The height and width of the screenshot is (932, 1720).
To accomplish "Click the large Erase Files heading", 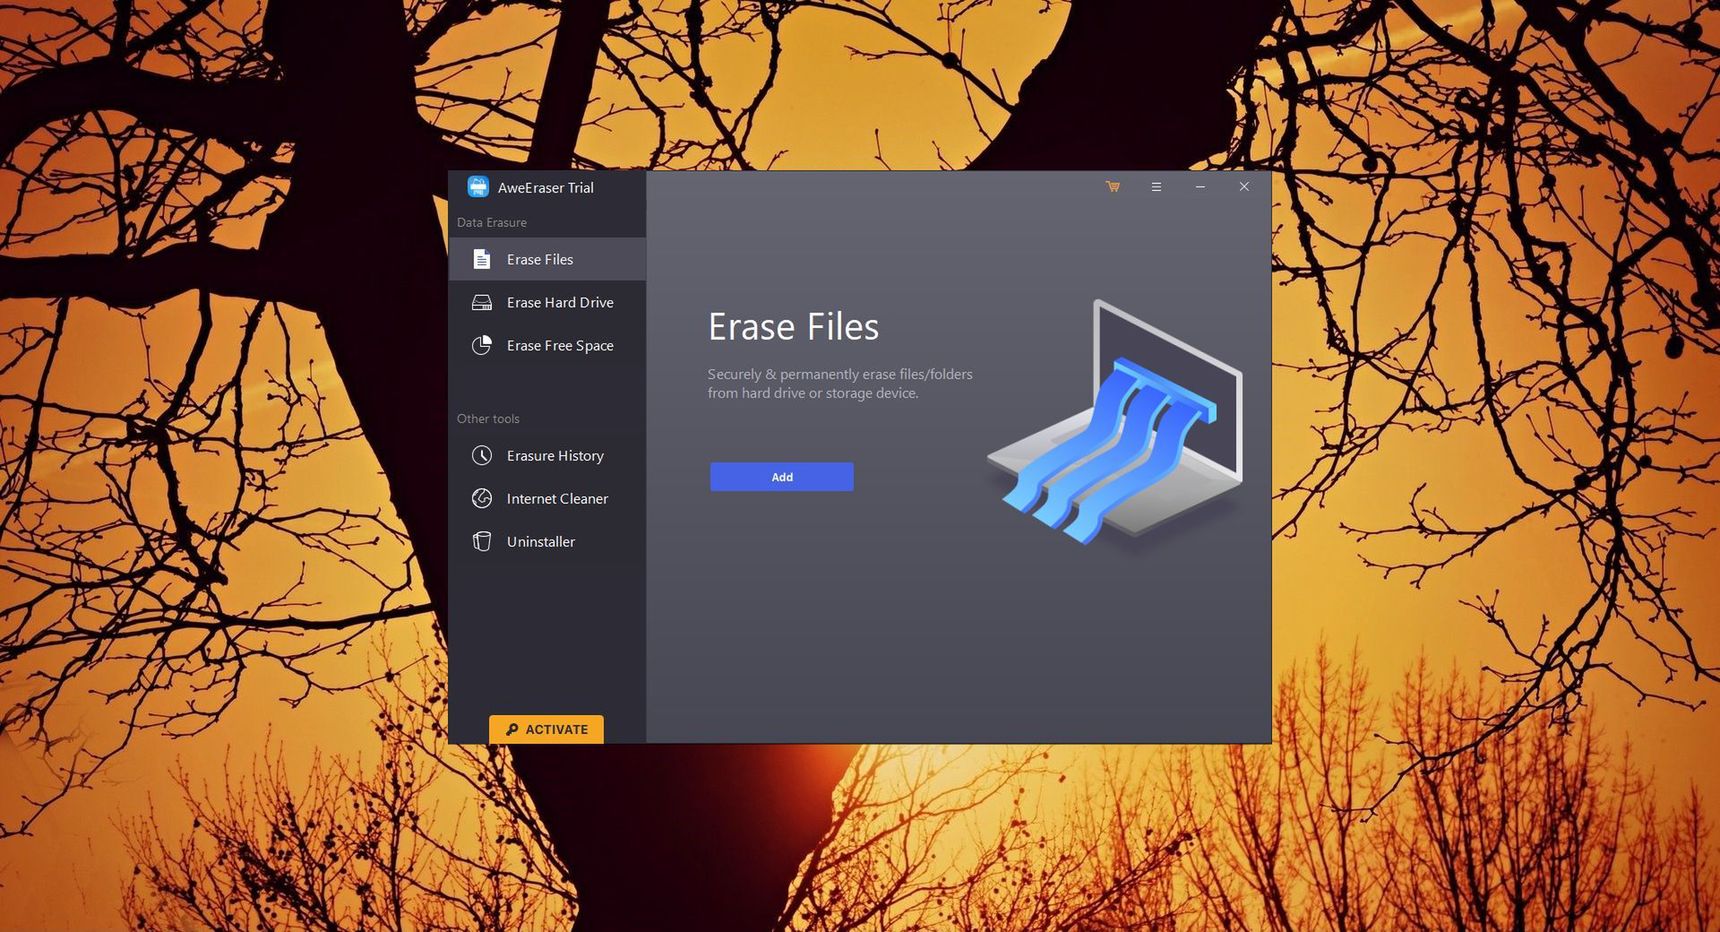I will point(793,326).
